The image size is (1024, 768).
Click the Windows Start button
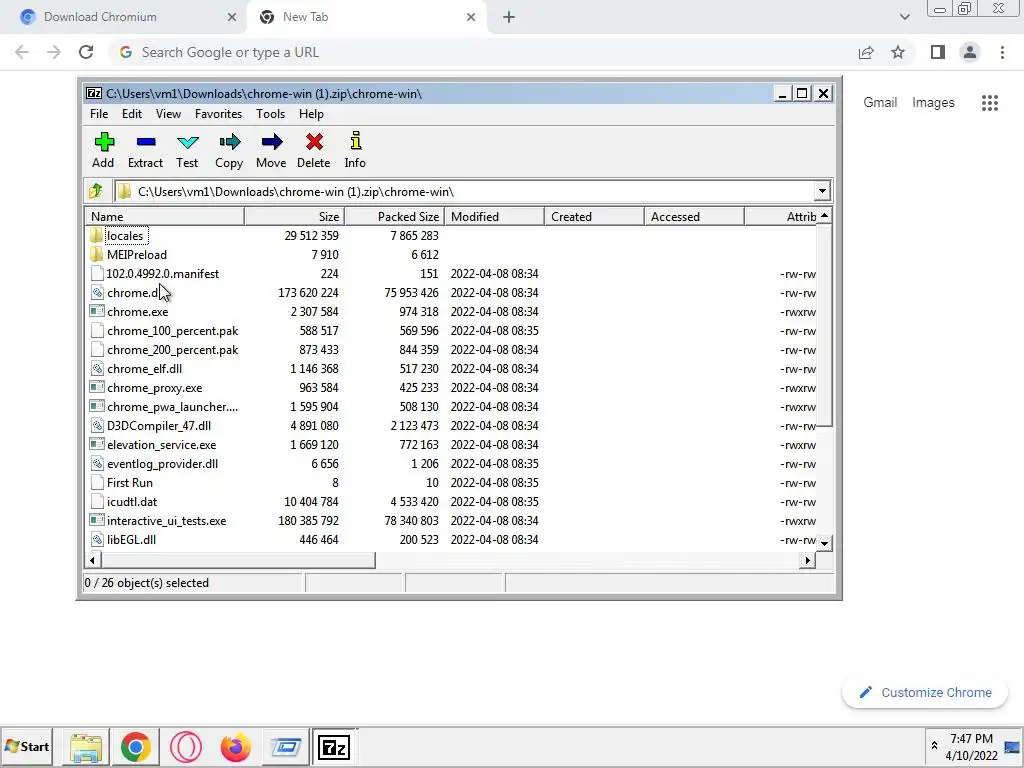(x=27, y=746)
